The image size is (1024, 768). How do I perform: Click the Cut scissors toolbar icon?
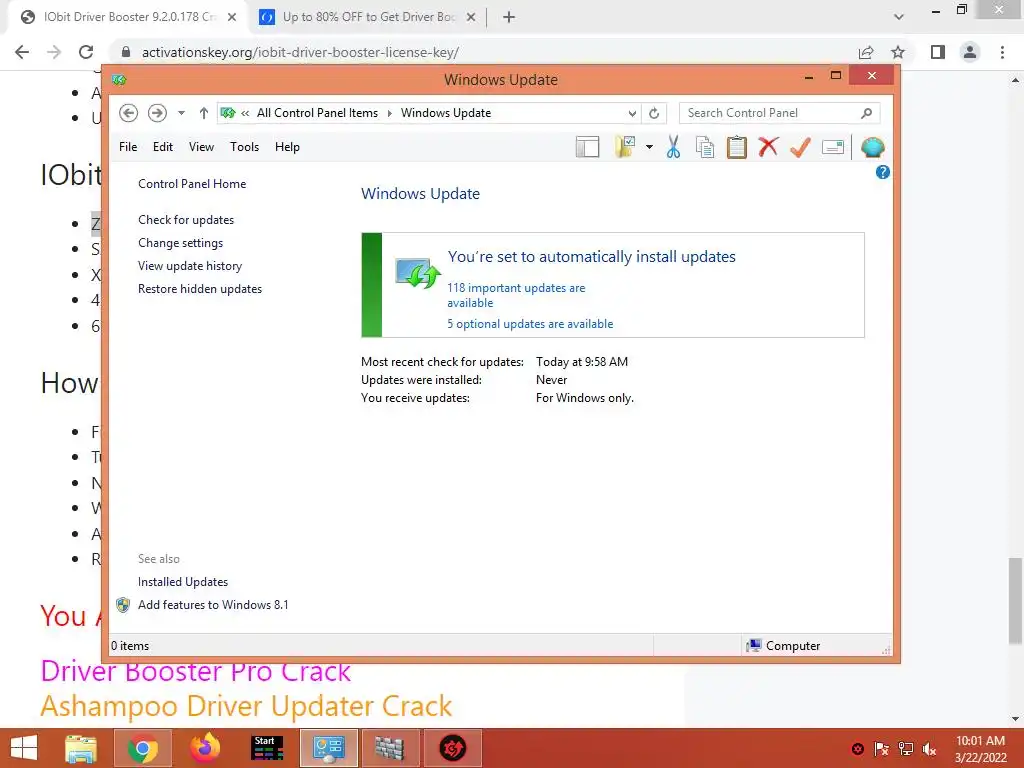(673, 147)
